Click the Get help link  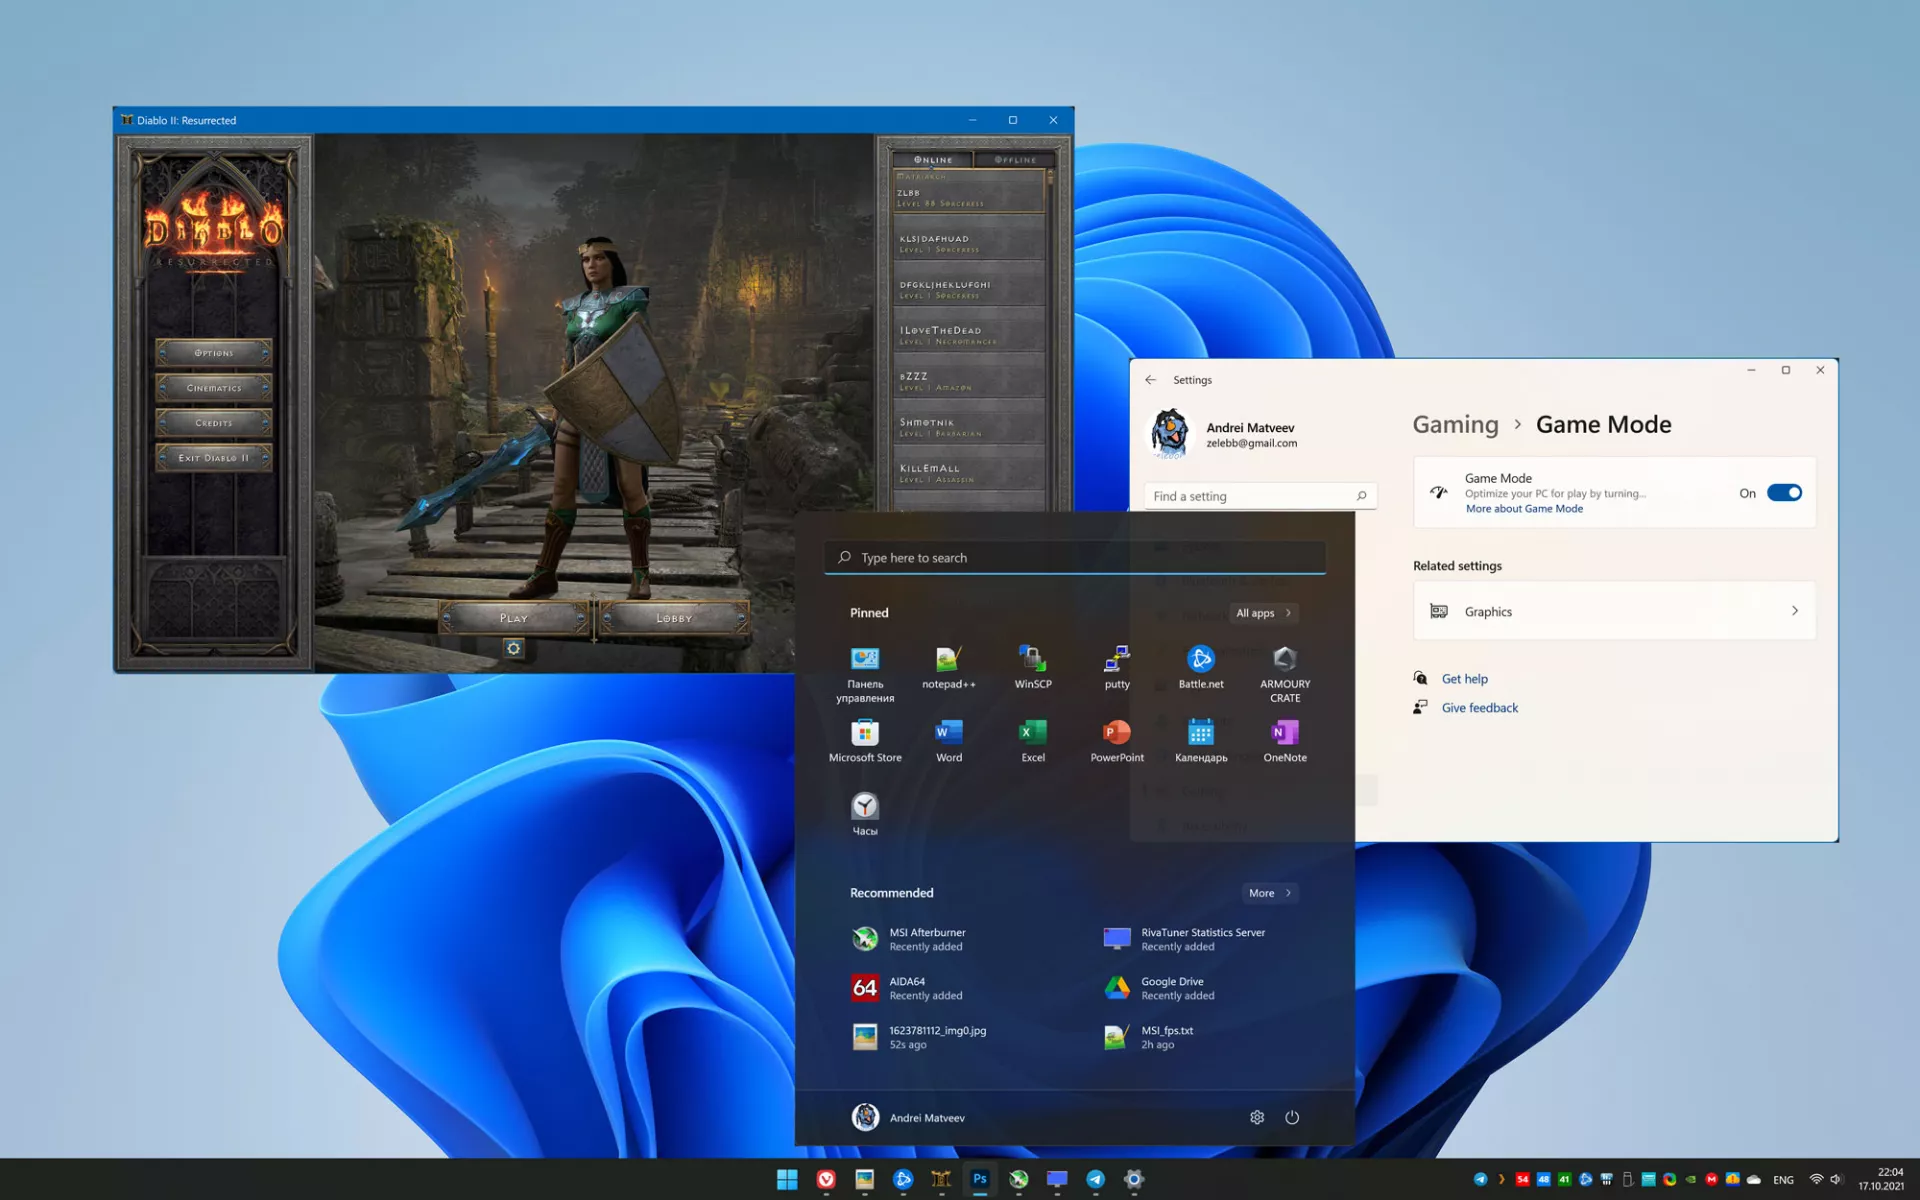(x=1464, y=679)
